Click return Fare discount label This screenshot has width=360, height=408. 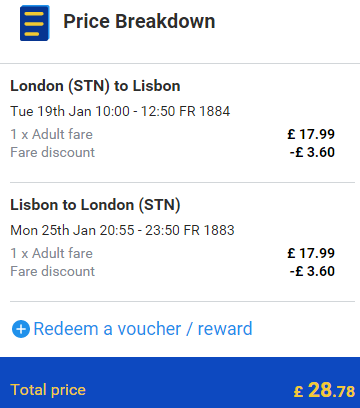coord(53,271)
